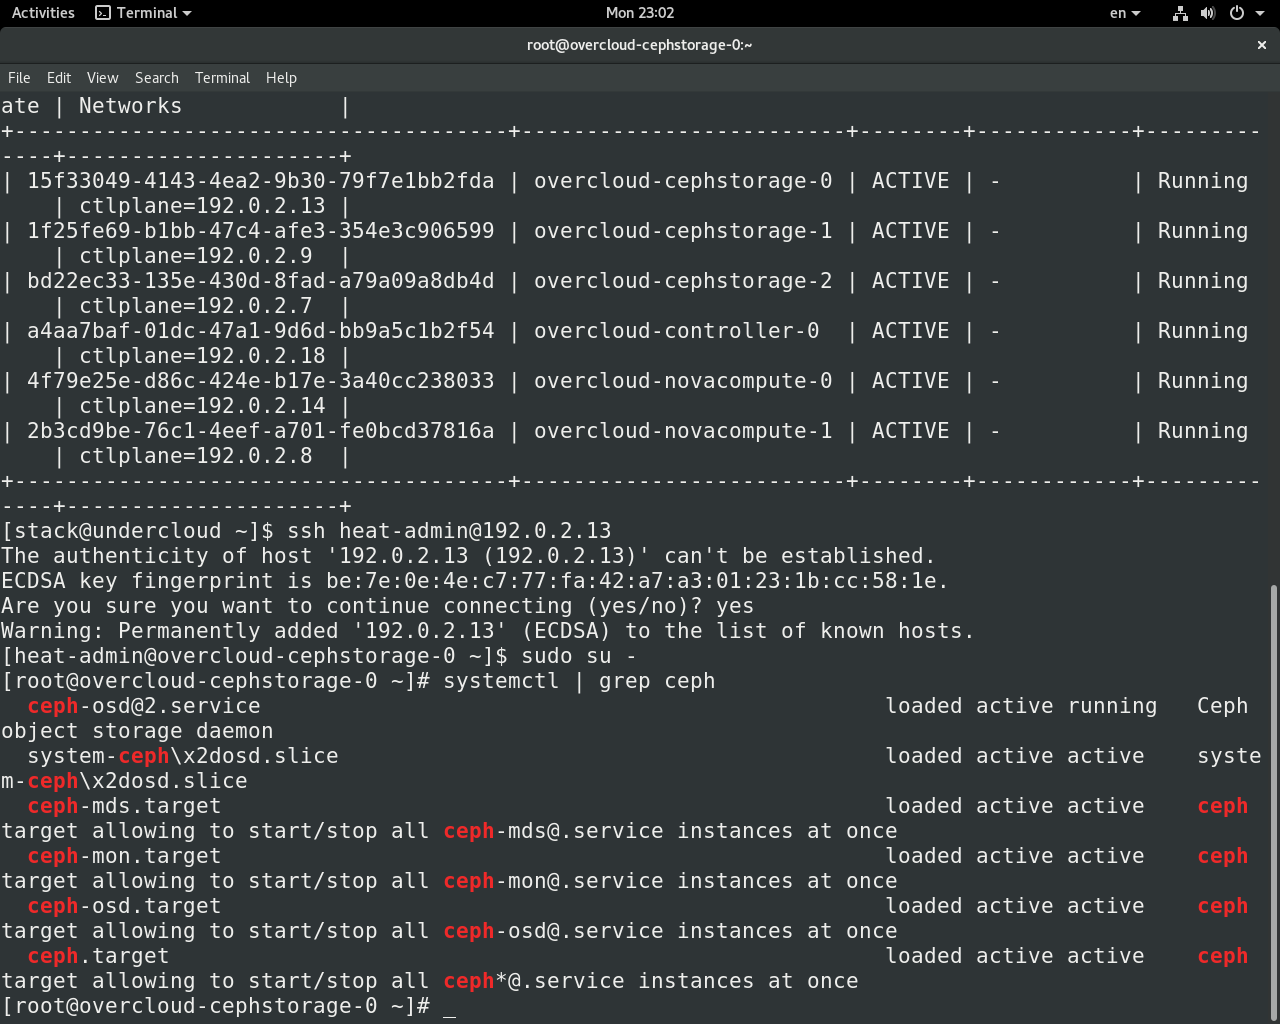
Task: Open the Help menu
Action: click(x=281, y=77)
